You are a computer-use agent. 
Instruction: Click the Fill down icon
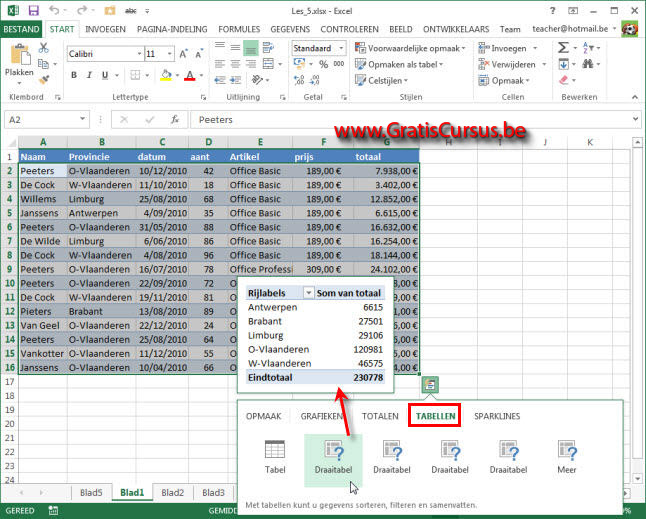click(x=564, y=64)
